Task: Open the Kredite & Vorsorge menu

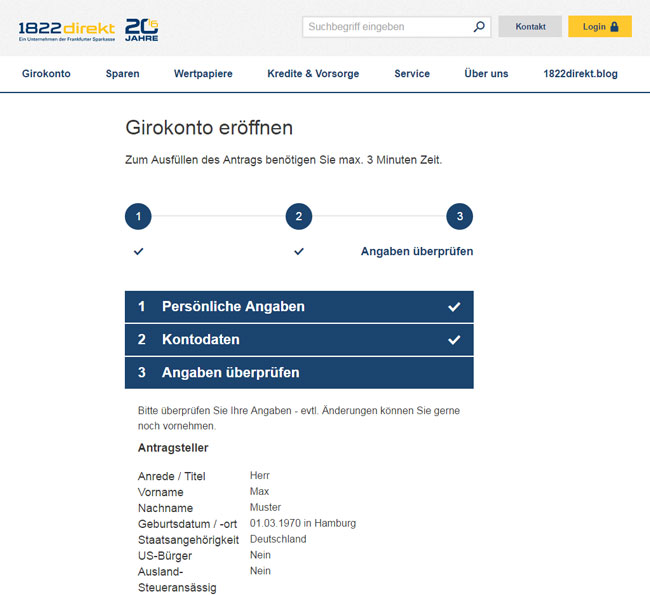Action: 313,74
